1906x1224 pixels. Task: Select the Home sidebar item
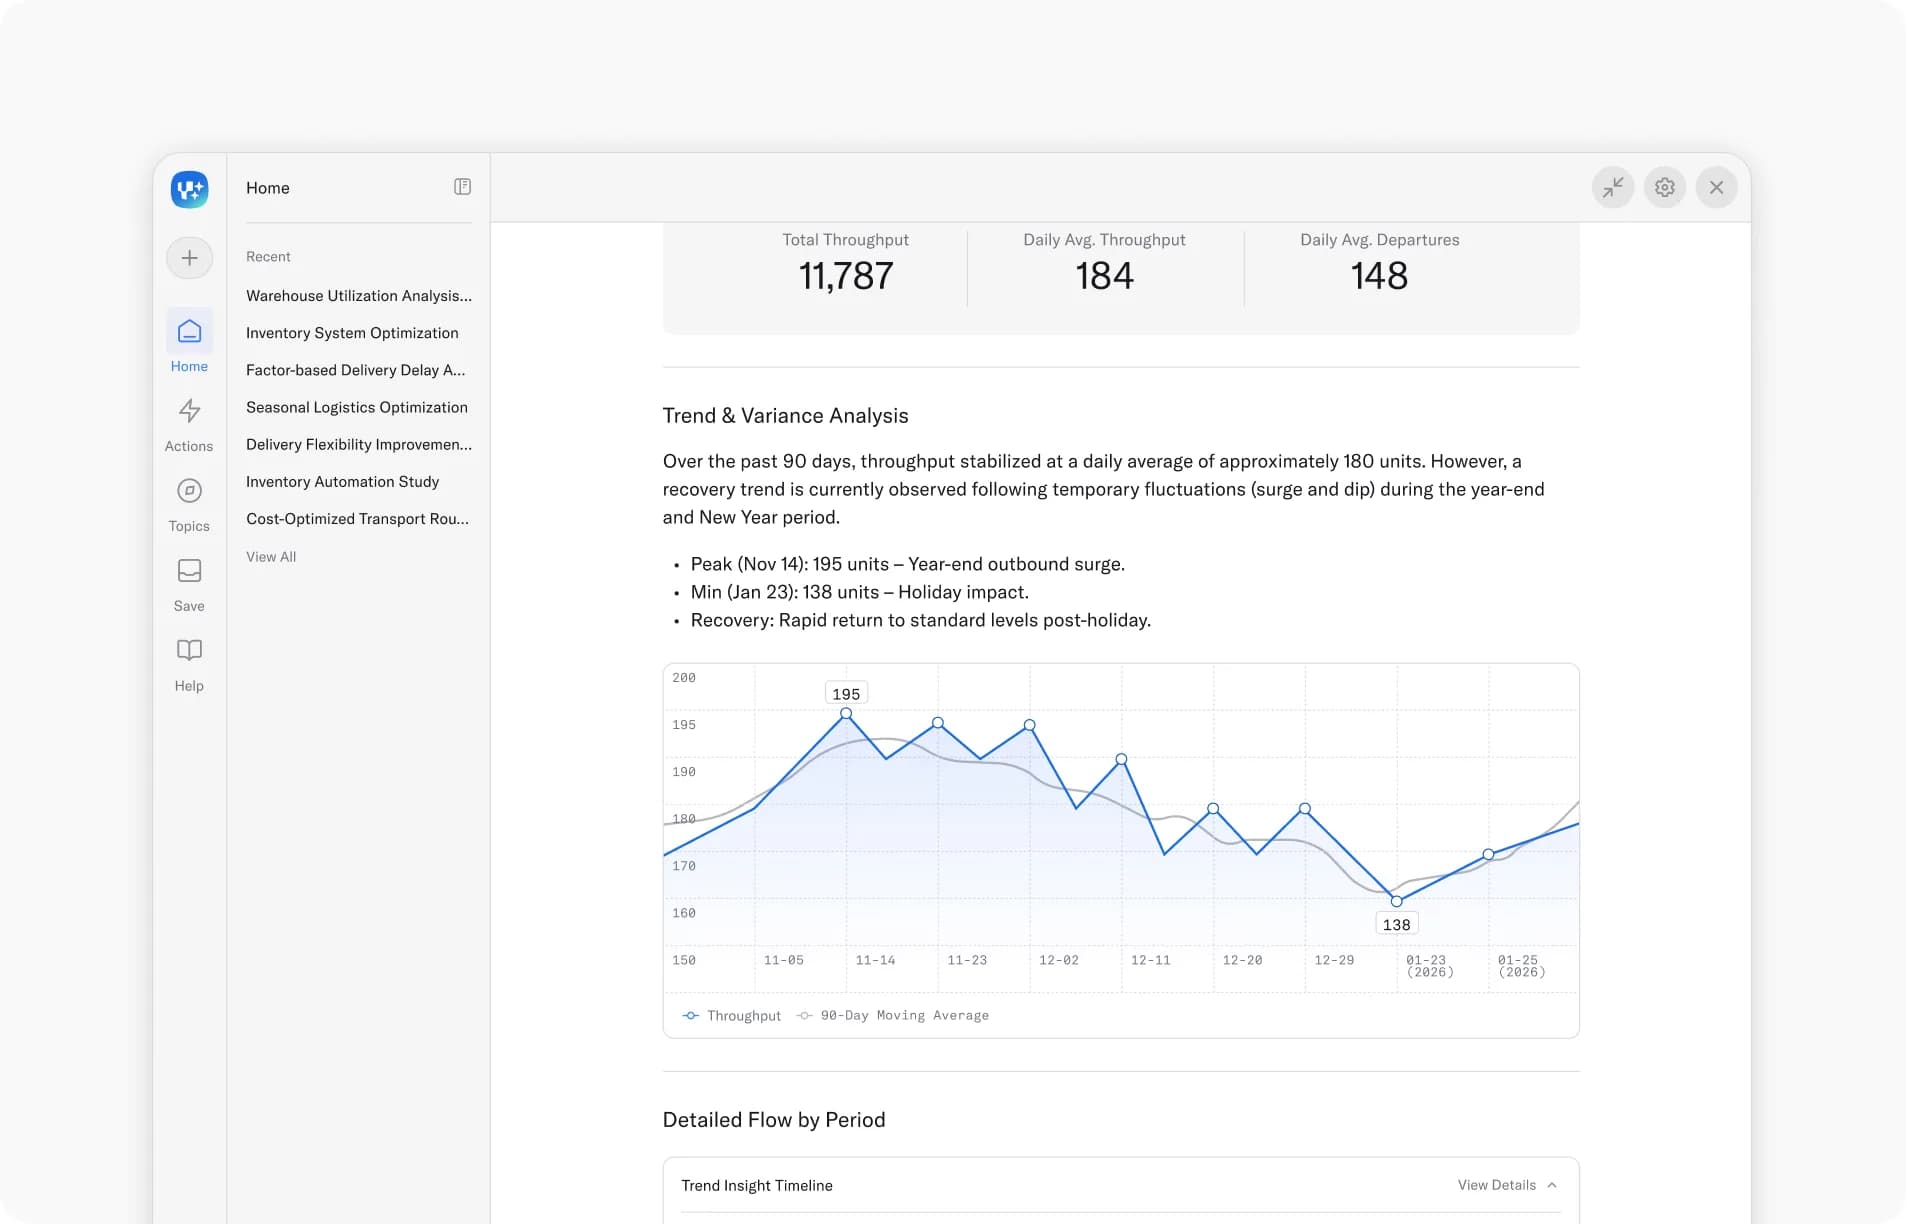[x=189, y=342]
